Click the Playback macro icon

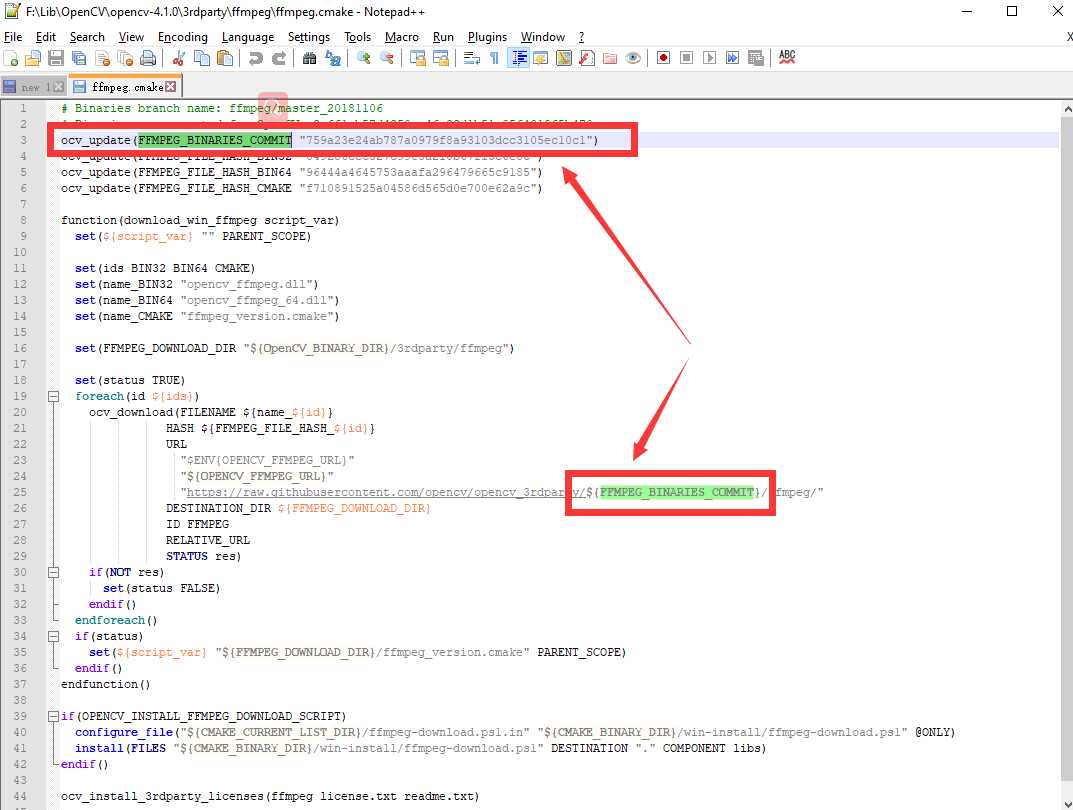pyautogui.click(x=710, y=58)
